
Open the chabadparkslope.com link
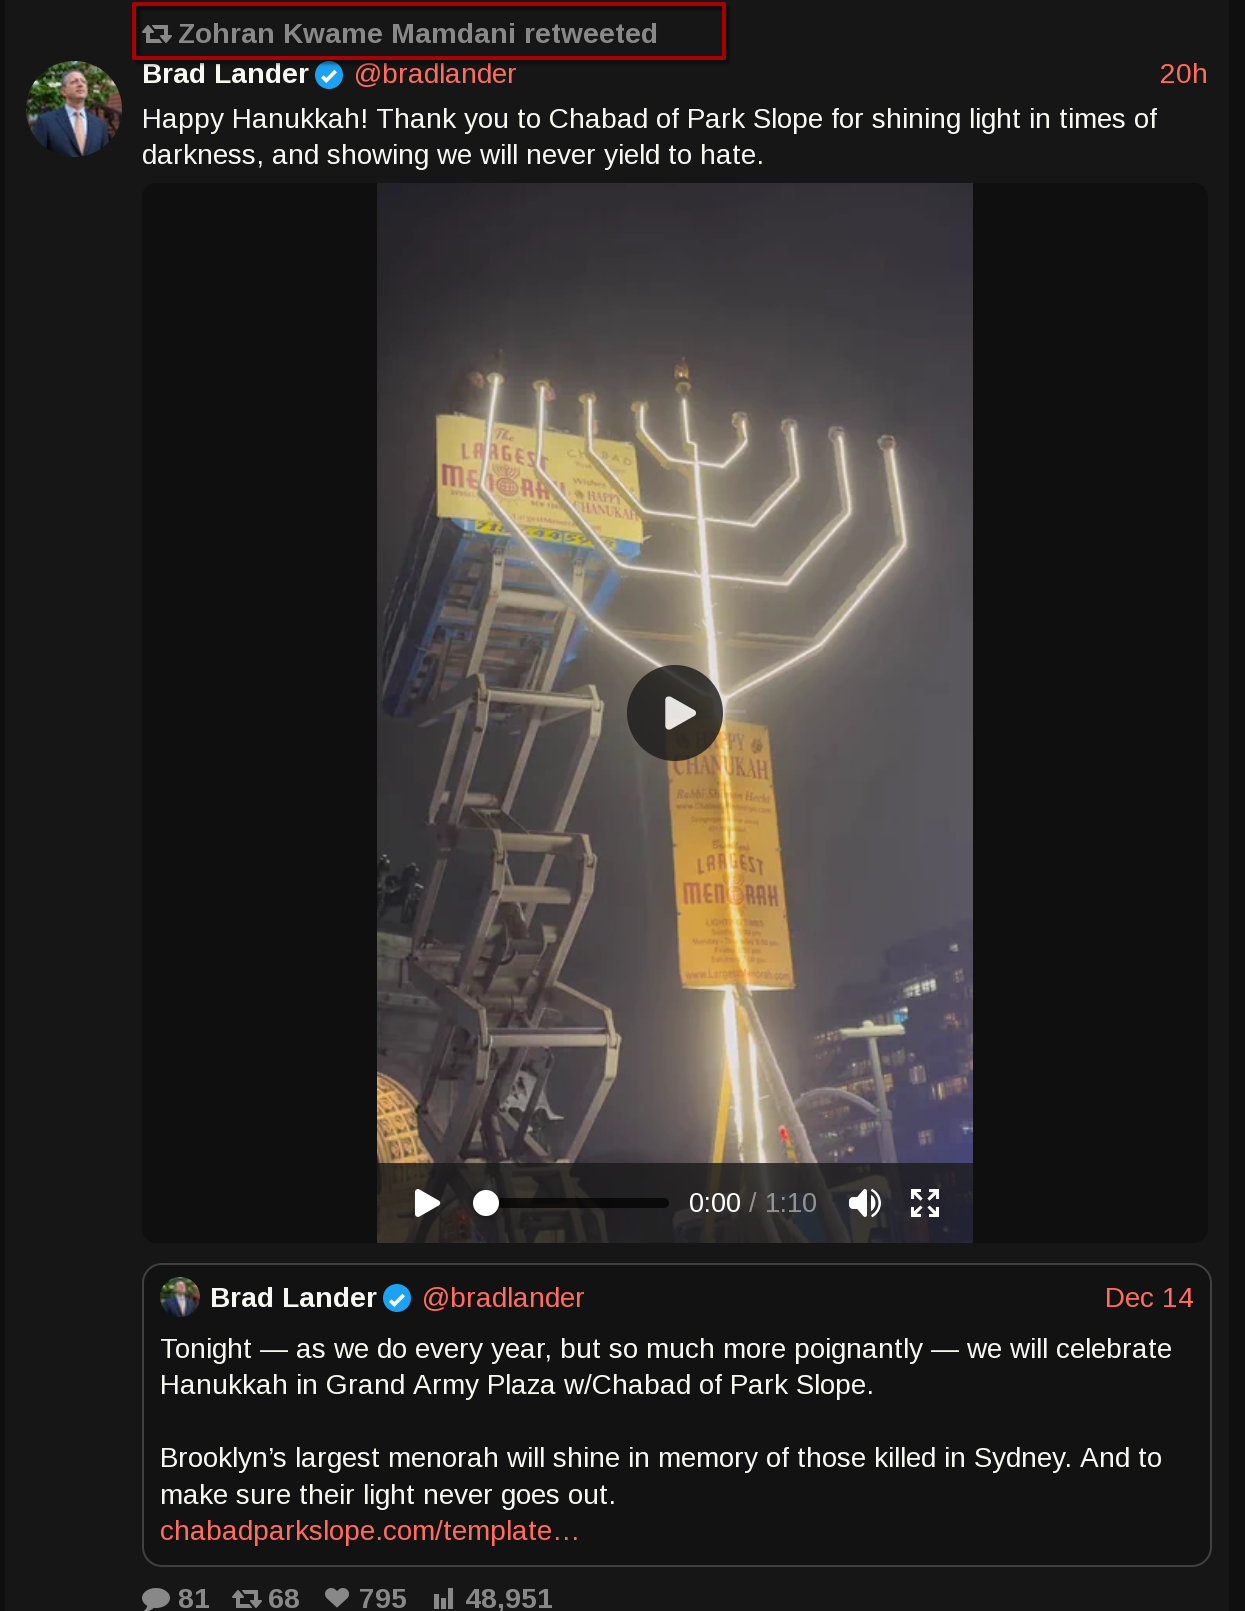click(369, 1531)
